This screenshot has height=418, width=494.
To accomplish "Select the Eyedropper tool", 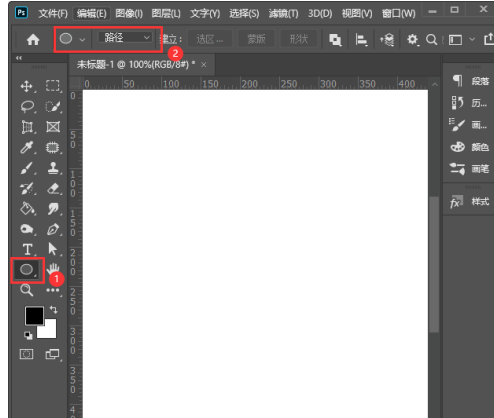I will click(x=27, y=147).
